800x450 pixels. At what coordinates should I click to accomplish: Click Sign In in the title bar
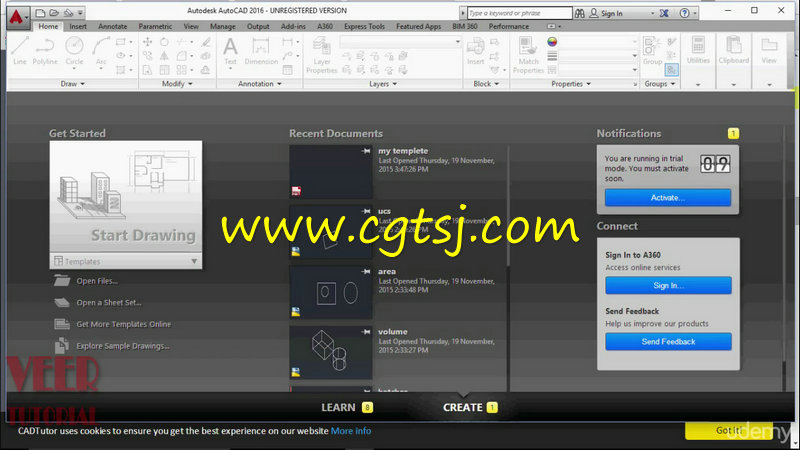coord(611,13)
